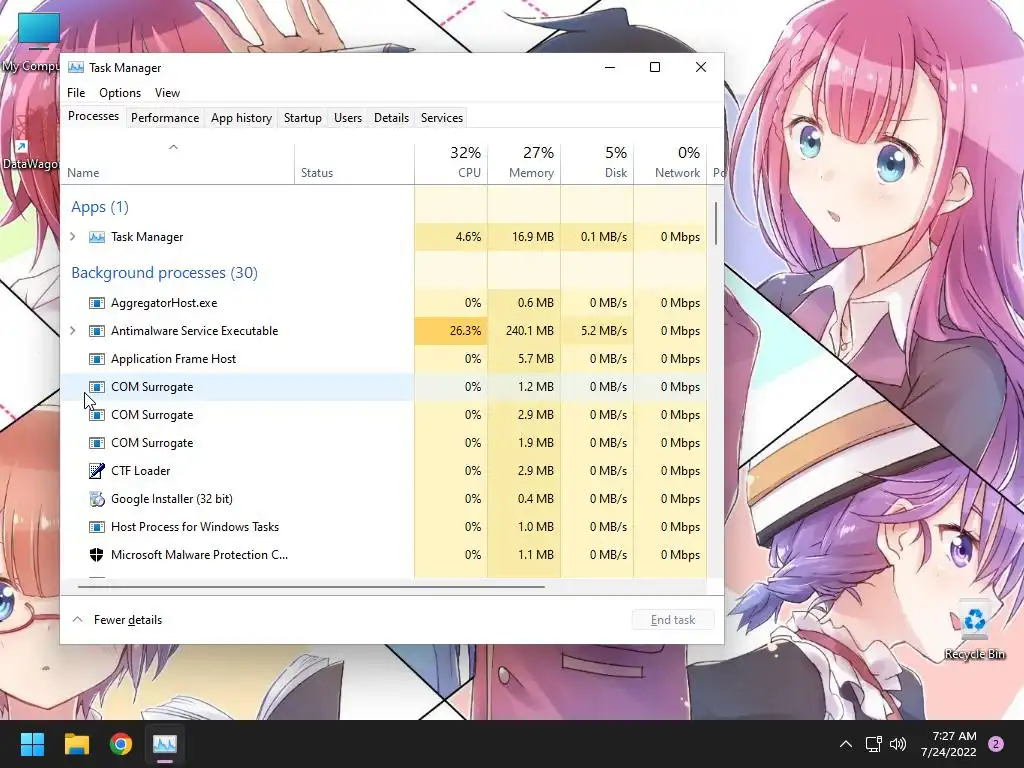Switch to the Users tab
The width and height of the screenshot is (1024, 768).
347,118
